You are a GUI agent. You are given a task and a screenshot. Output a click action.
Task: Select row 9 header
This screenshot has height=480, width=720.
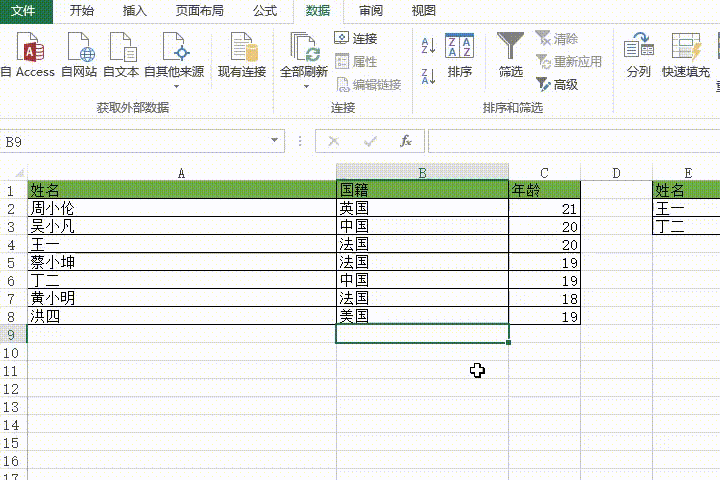(x=13, y=334)
